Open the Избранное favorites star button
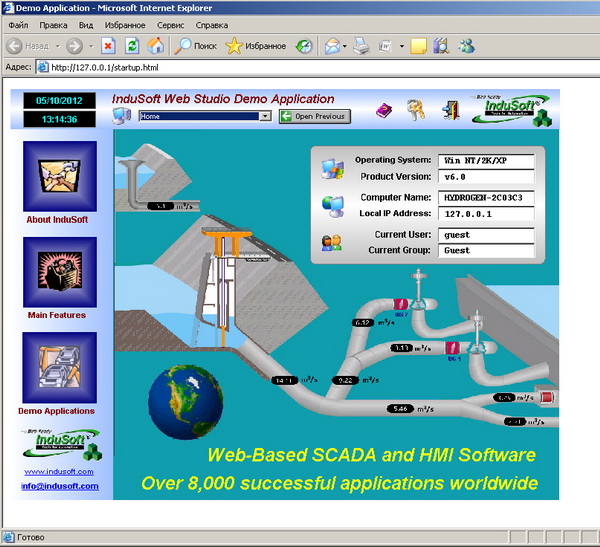This screenshot has height=547, width=600. tap(256, 46)
